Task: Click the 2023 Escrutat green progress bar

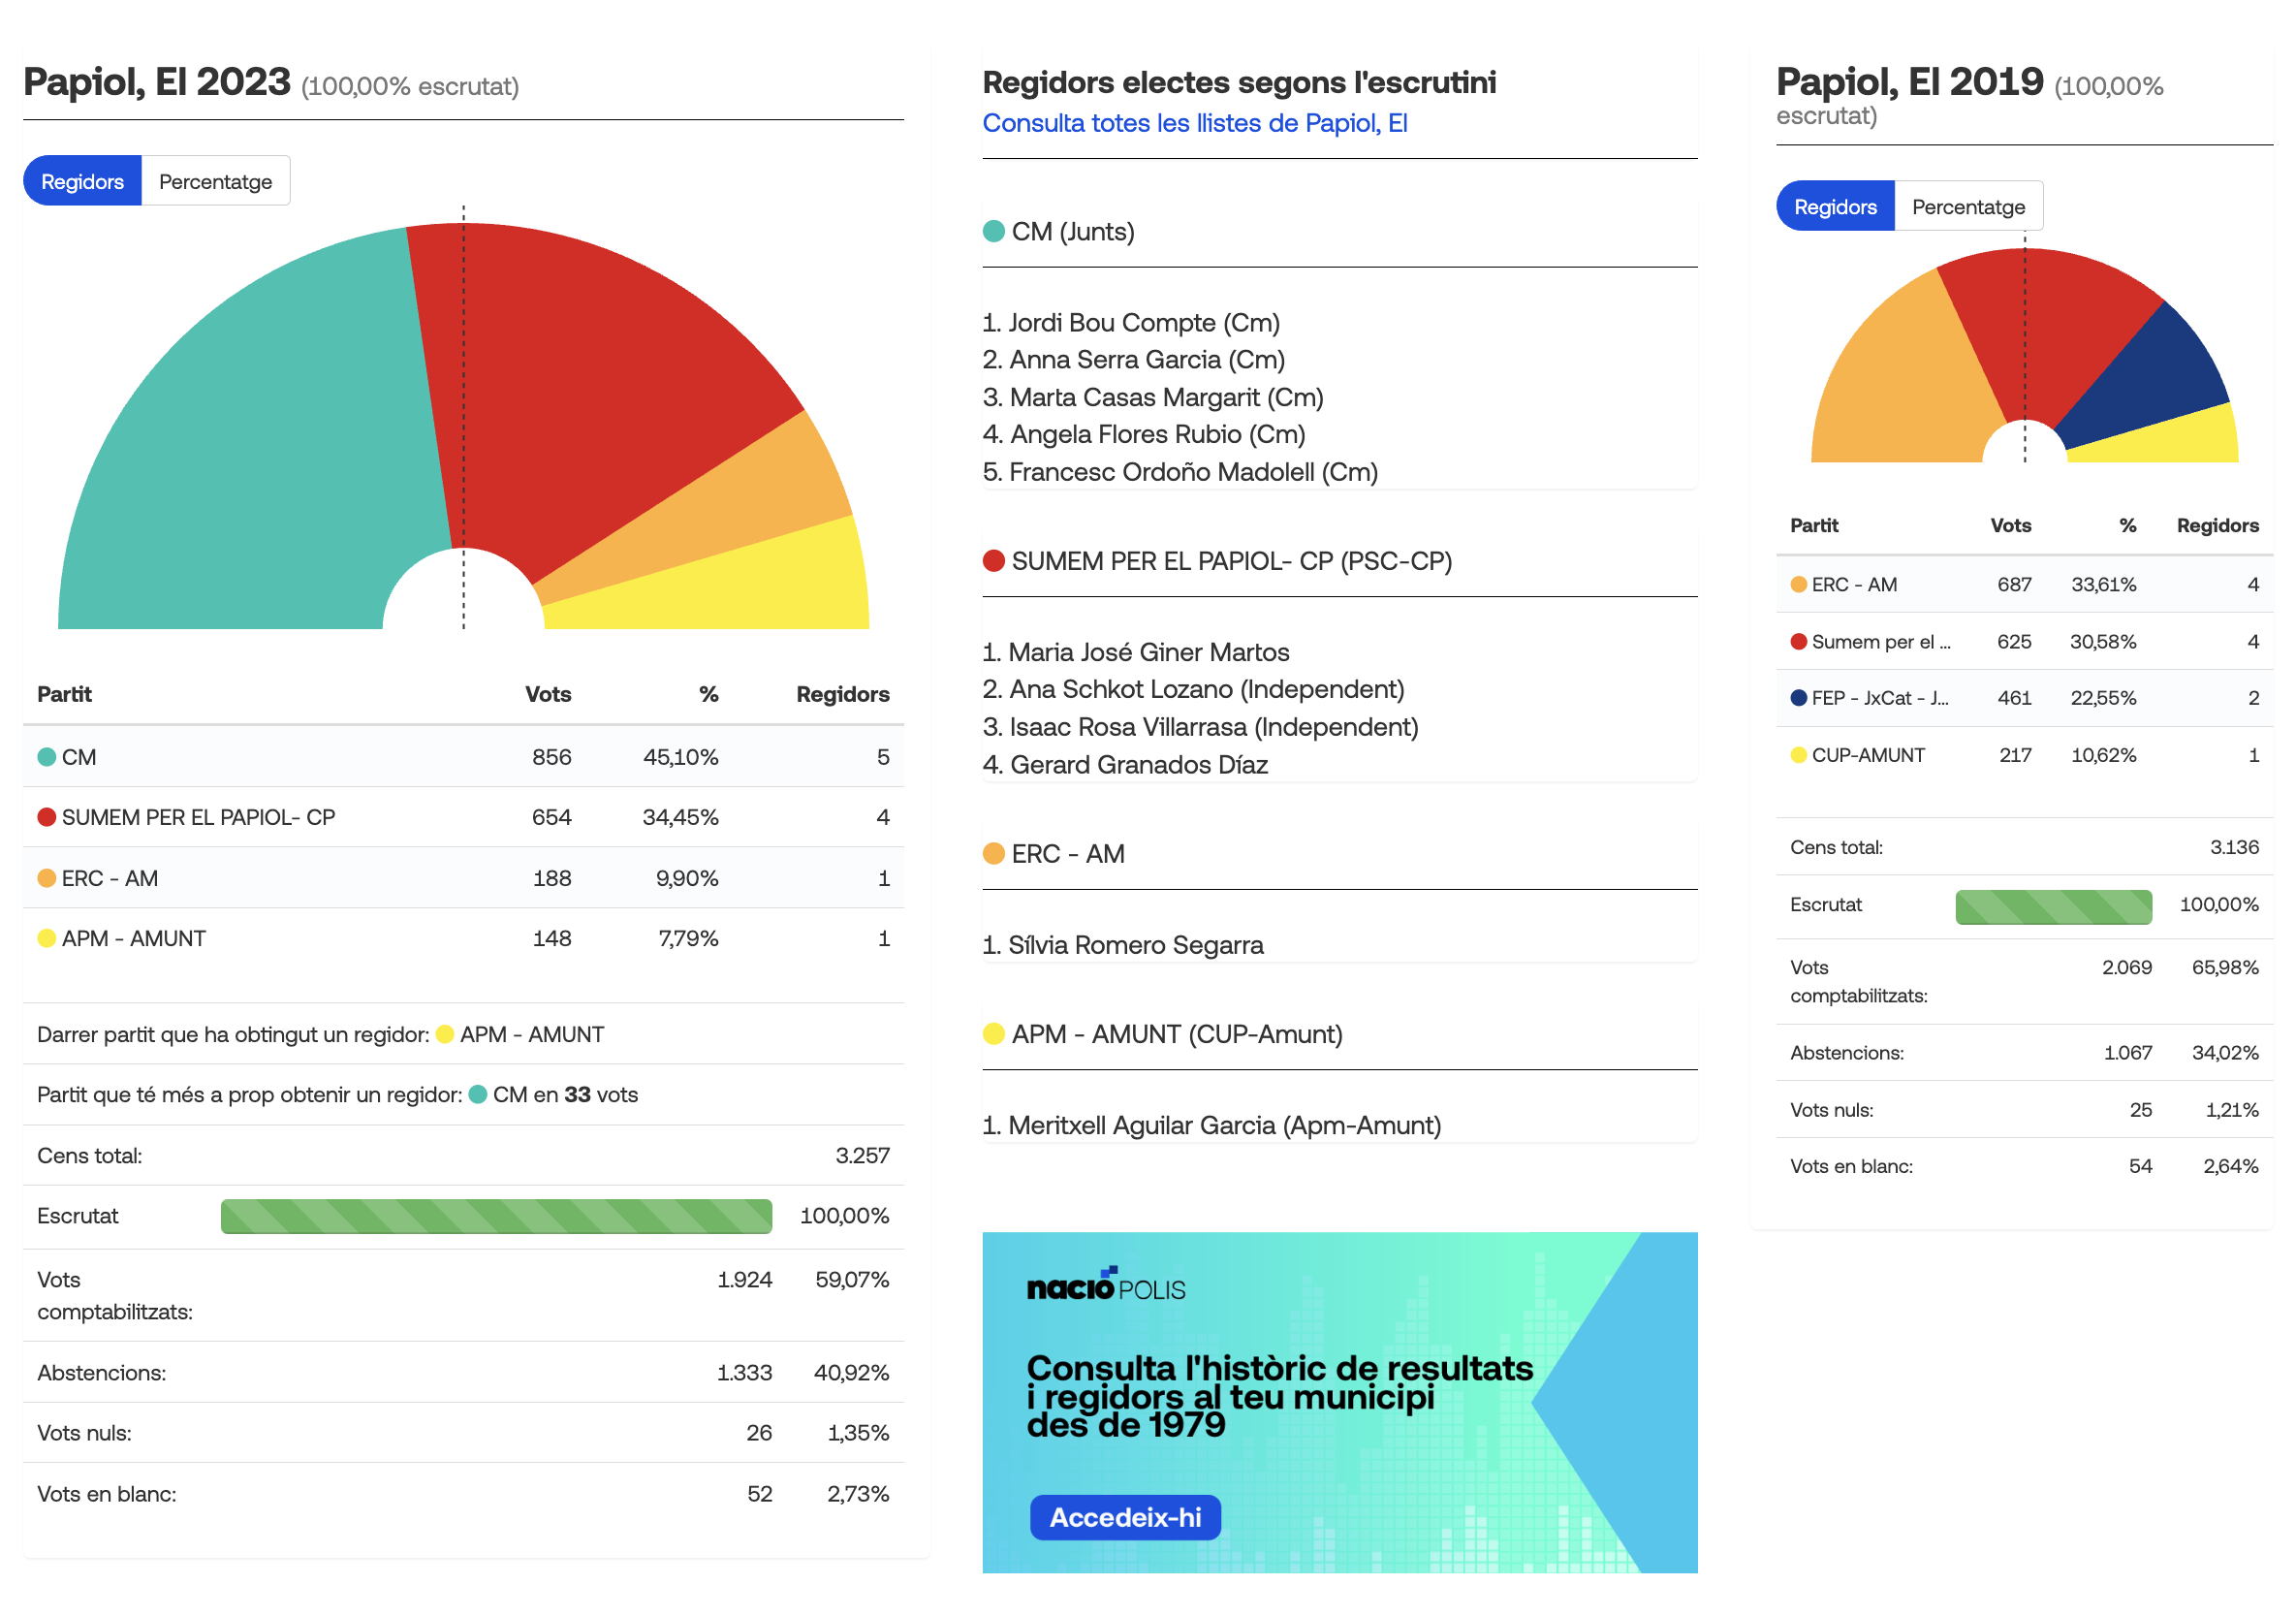Action: (496, 1216)
